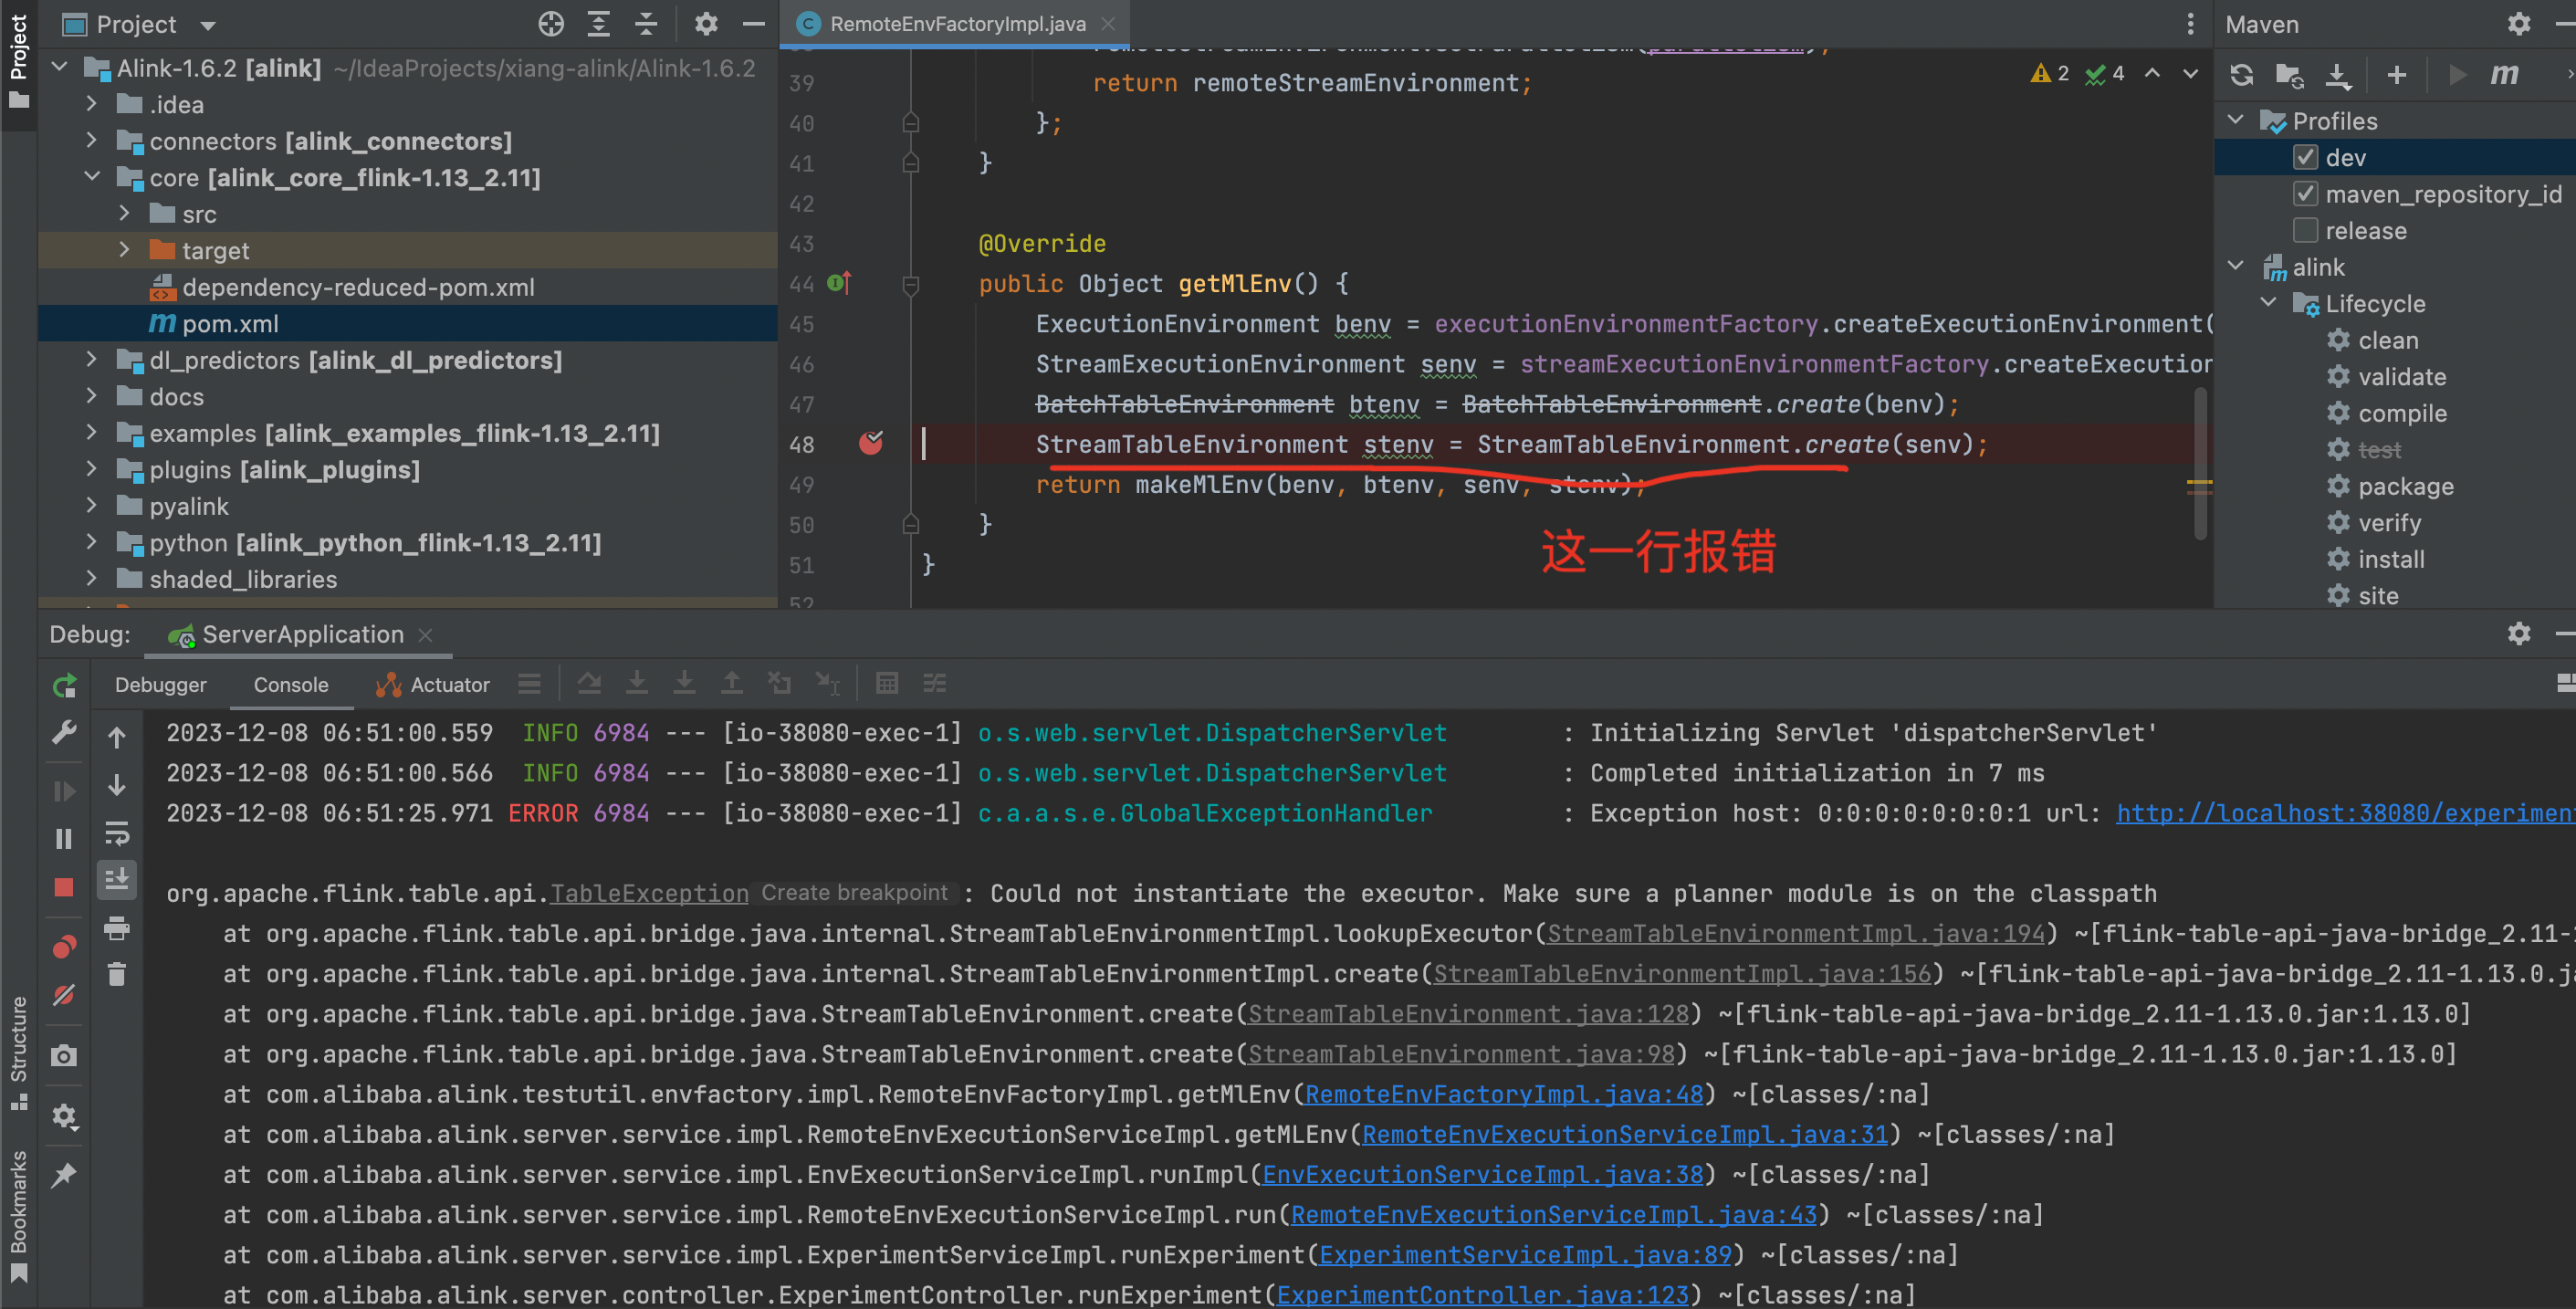The image size is (2576, 1309).
Task: Open Debug panel settings gear
Action: (x=2519, y=634)
